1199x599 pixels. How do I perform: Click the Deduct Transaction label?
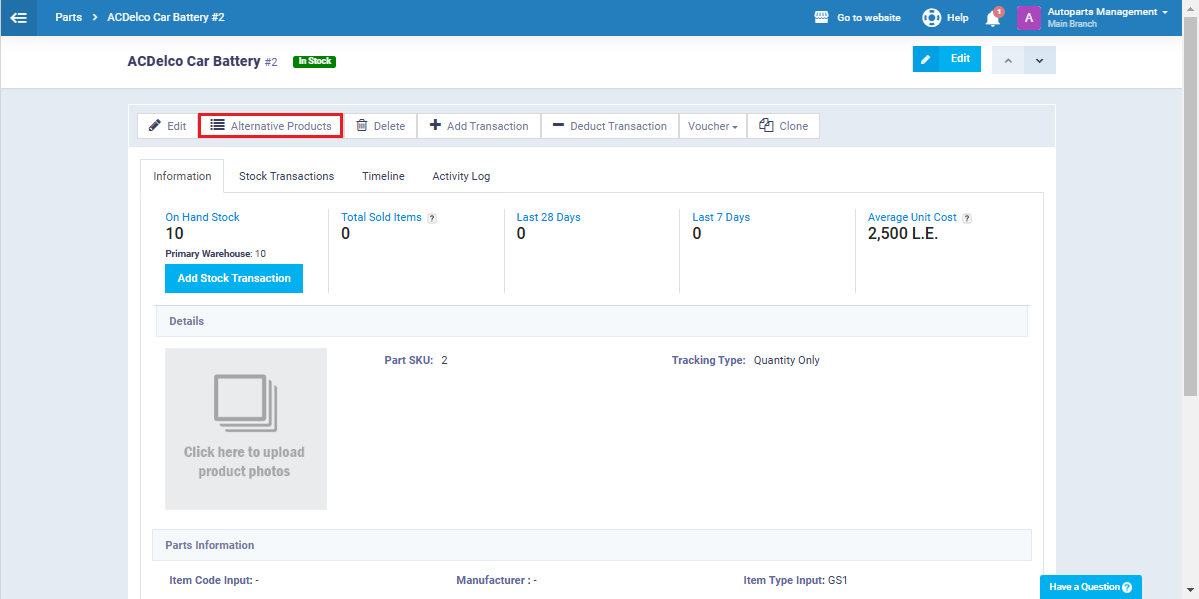619,126
